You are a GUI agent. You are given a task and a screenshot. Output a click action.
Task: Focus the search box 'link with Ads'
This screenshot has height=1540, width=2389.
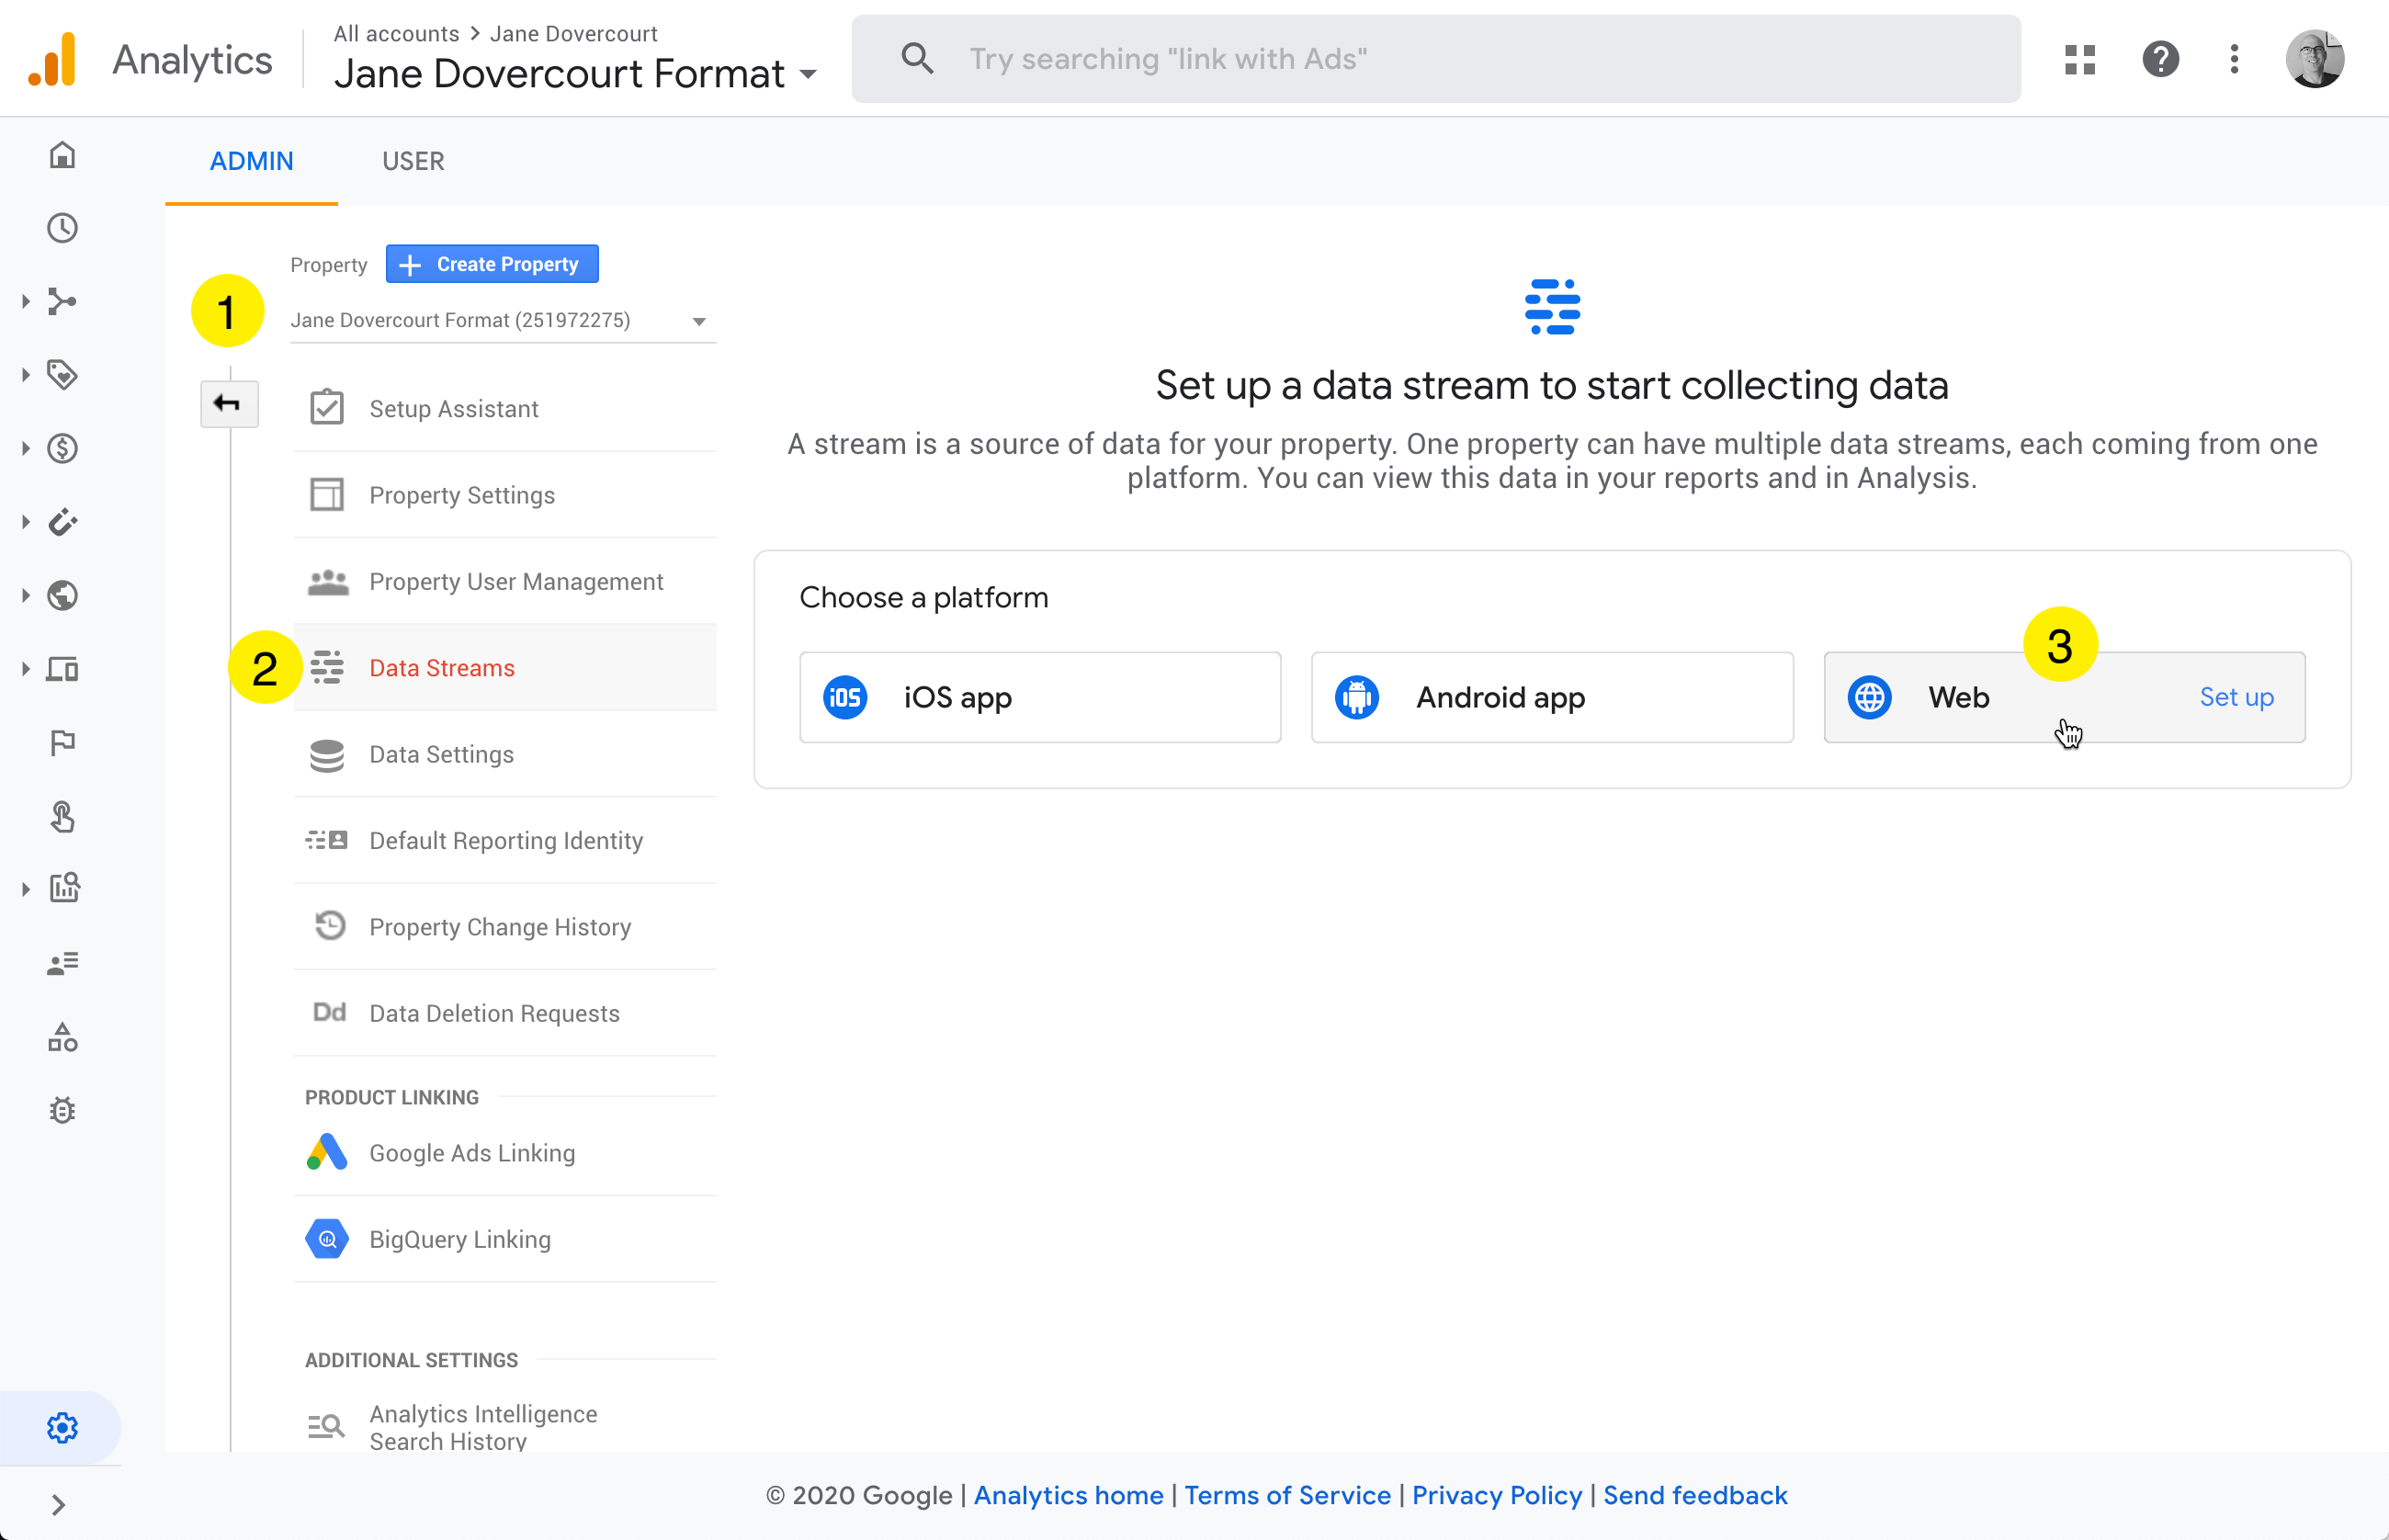[1436, 58]
